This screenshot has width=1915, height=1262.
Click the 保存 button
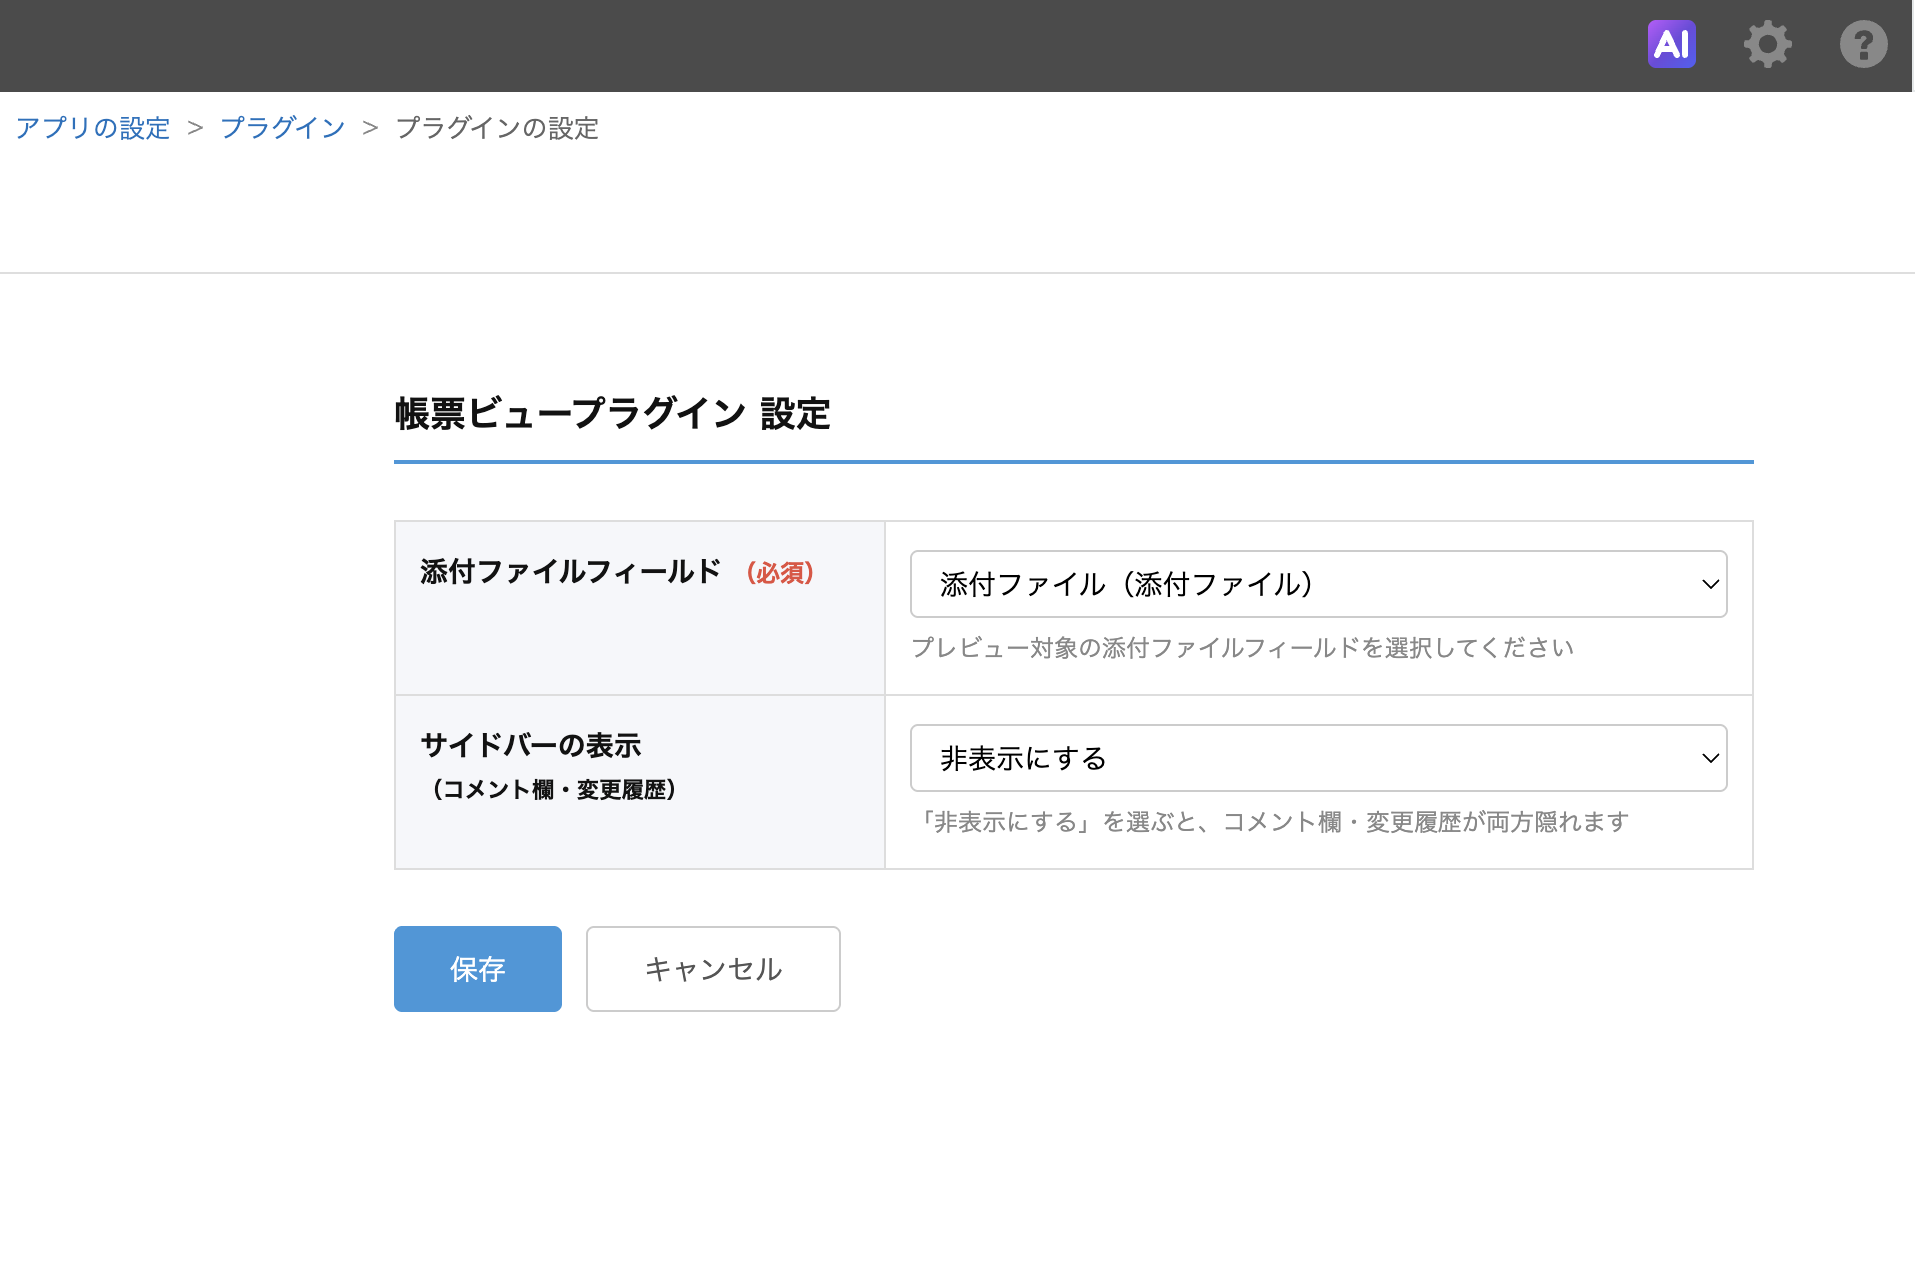[477, 968]
